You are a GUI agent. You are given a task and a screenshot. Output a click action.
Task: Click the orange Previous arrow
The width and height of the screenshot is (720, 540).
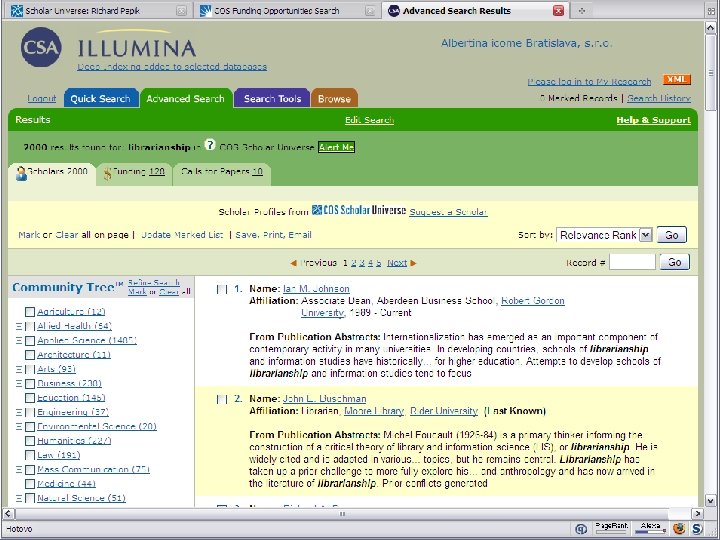click(293, 263)
